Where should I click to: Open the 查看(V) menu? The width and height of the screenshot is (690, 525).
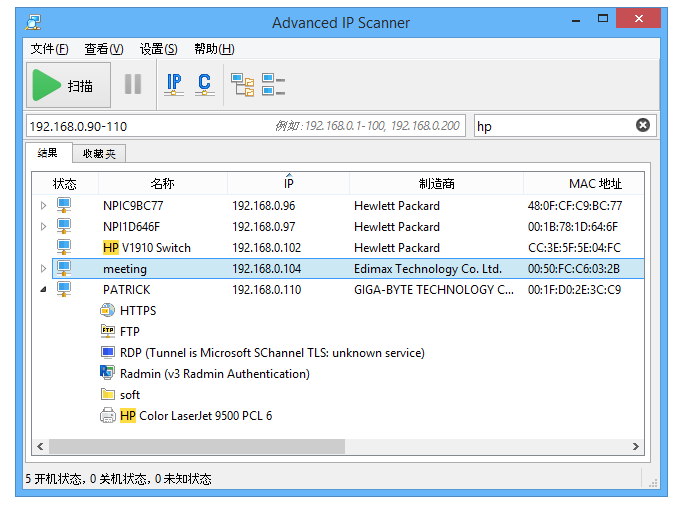104,49
